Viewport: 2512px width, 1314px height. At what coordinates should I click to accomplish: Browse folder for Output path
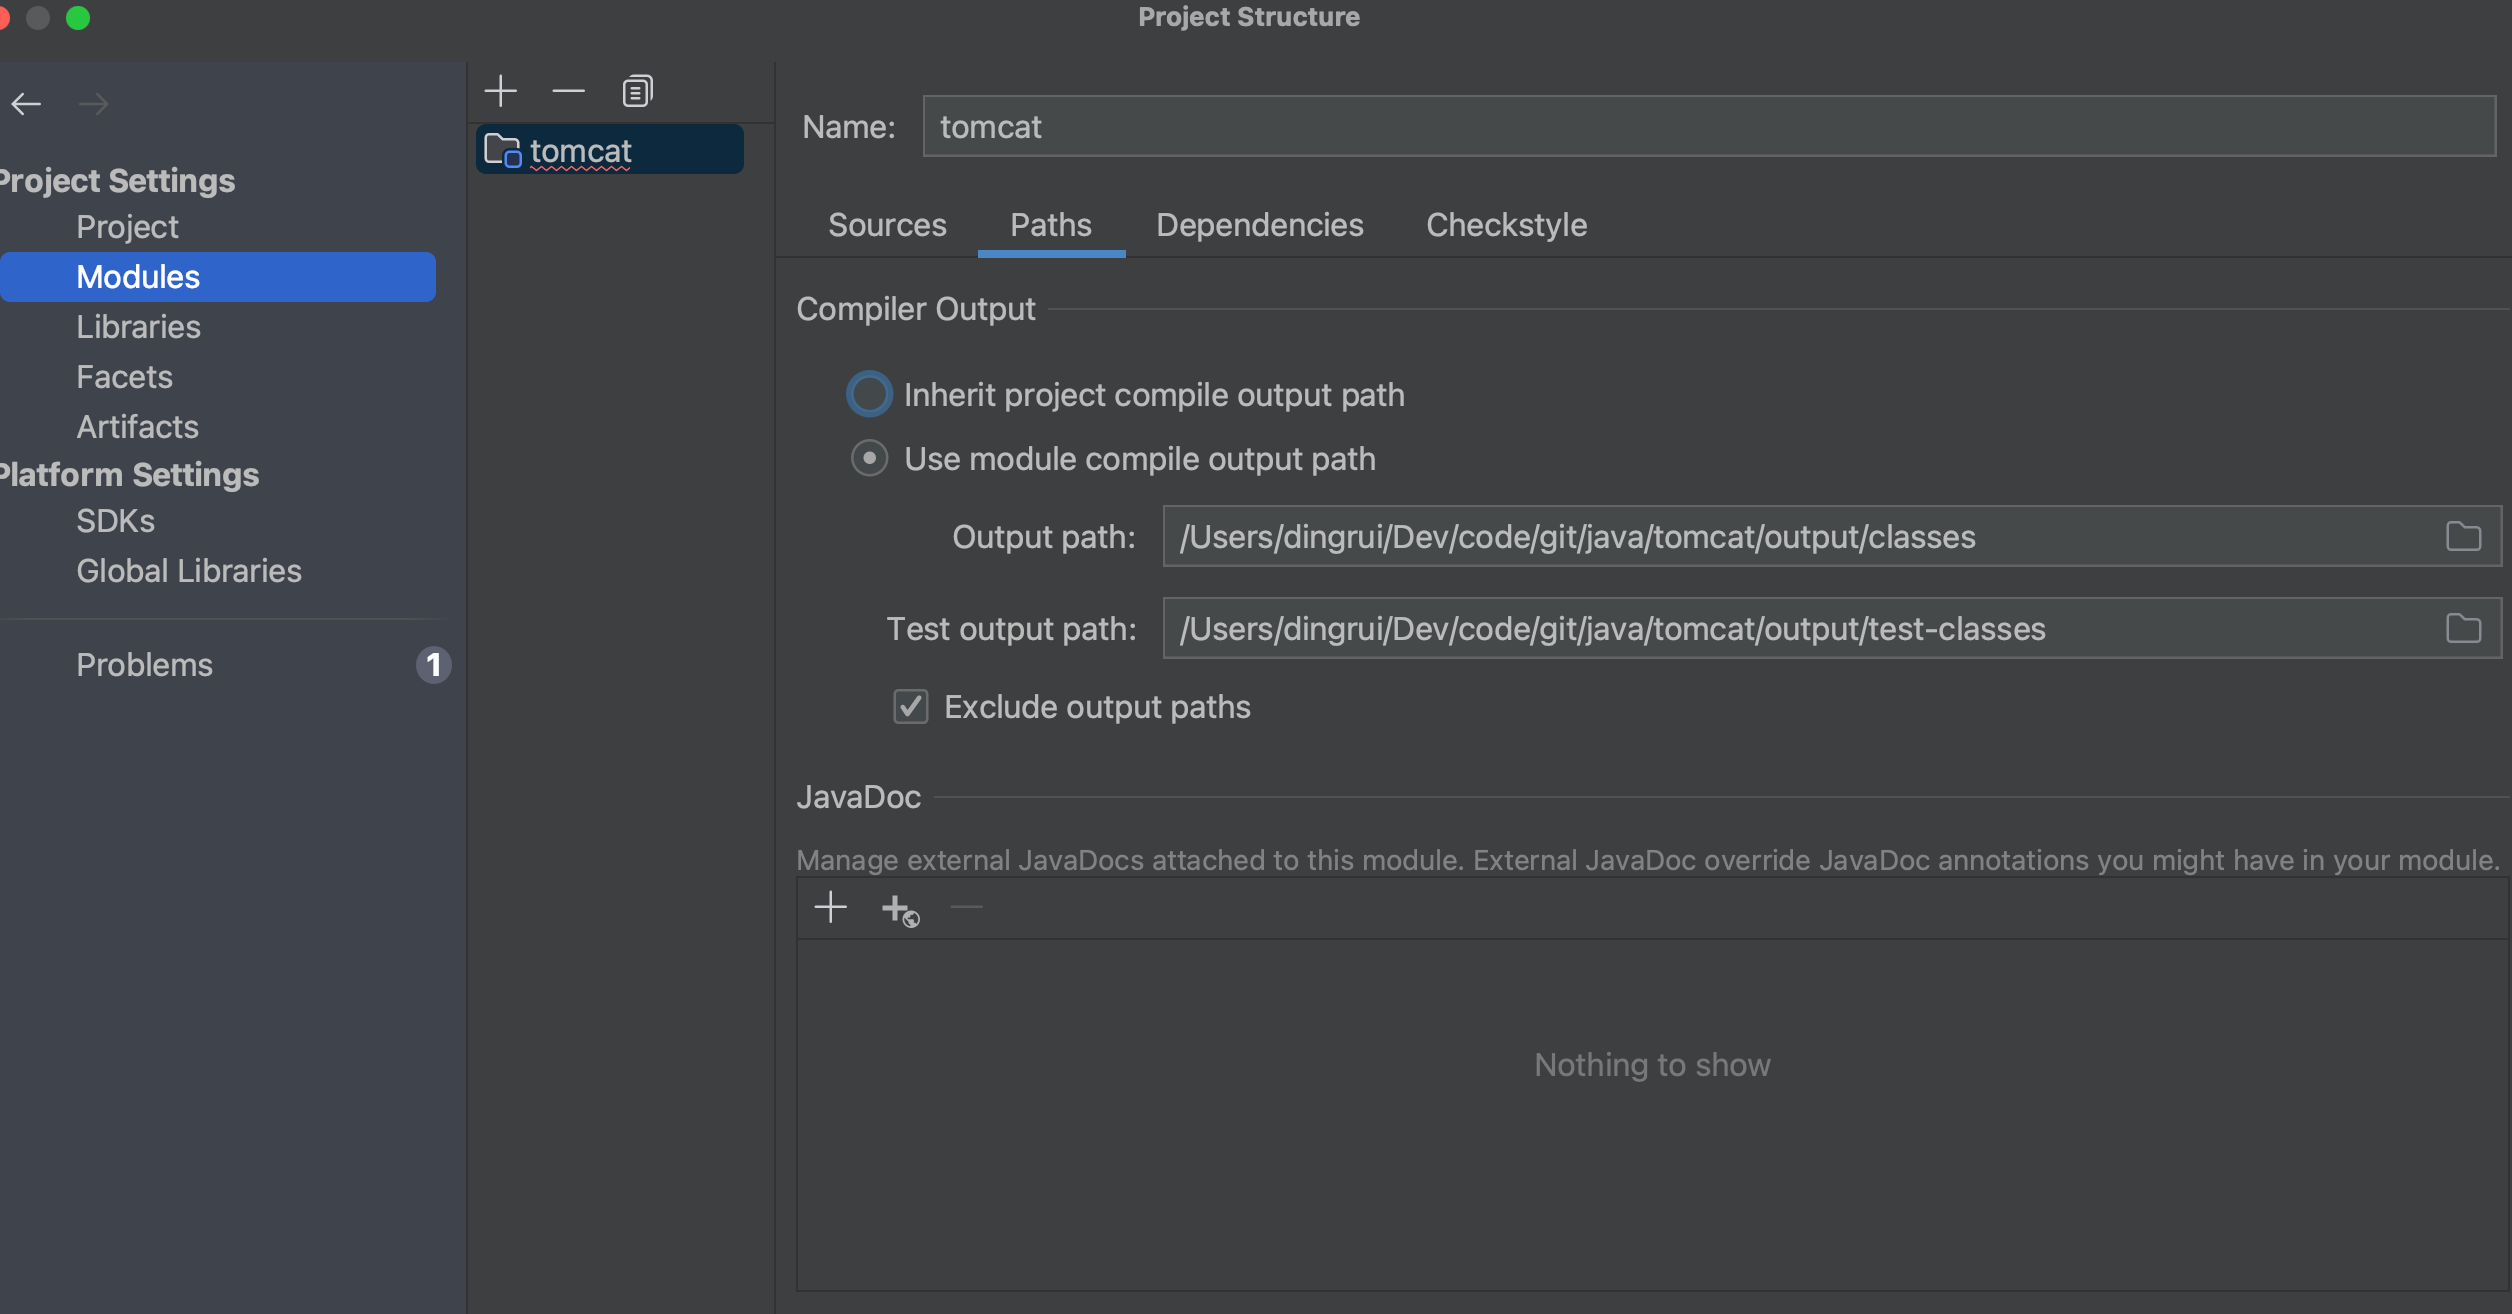click(2463, 537)
